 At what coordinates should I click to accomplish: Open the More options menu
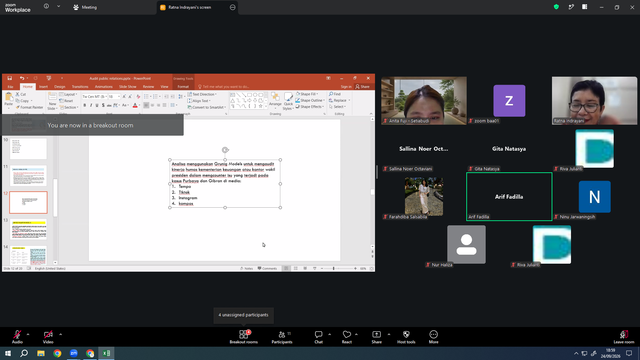coord(433,337)
